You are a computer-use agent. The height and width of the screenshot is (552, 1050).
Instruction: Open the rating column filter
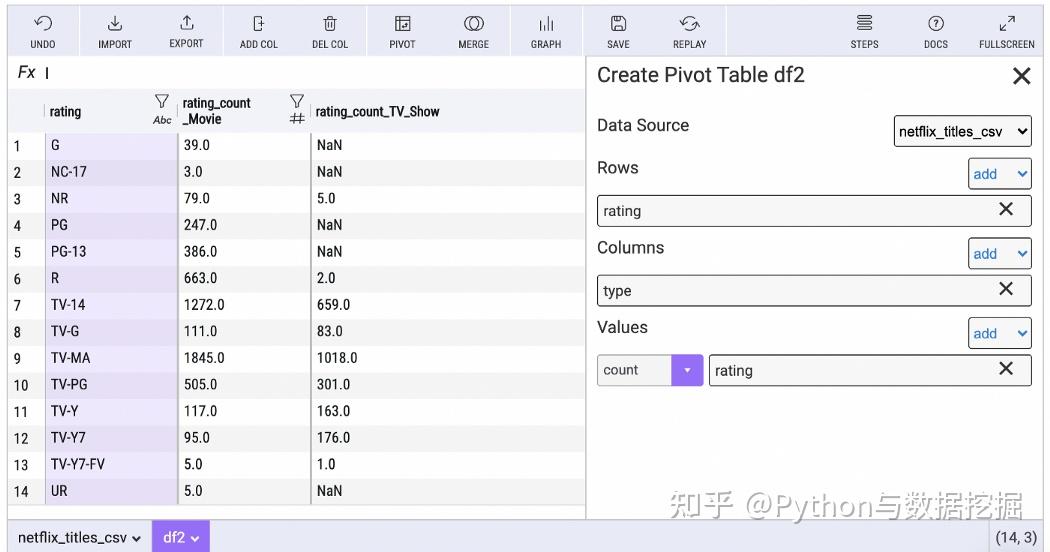(162, 102)
